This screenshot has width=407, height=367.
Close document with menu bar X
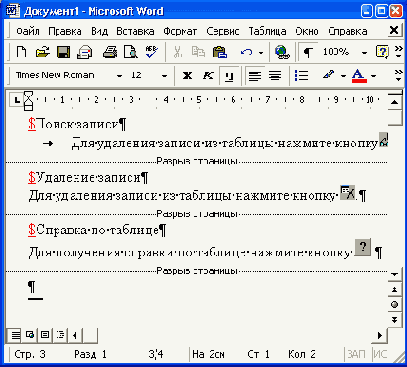coord(394,30)
